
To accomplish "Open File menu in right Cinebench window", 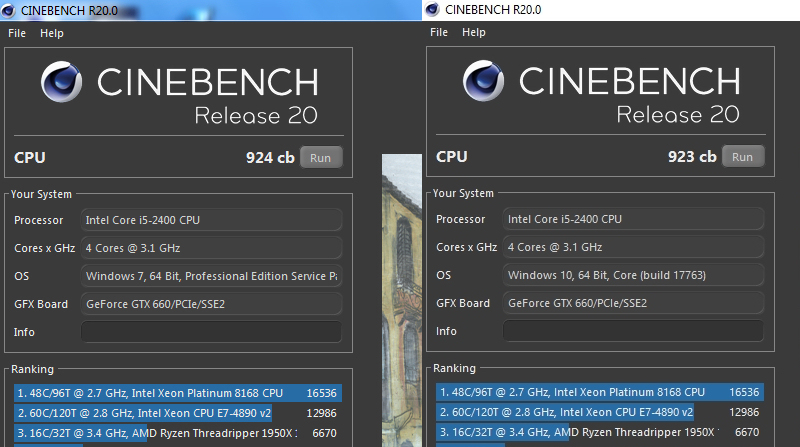I will pos(439,32).
